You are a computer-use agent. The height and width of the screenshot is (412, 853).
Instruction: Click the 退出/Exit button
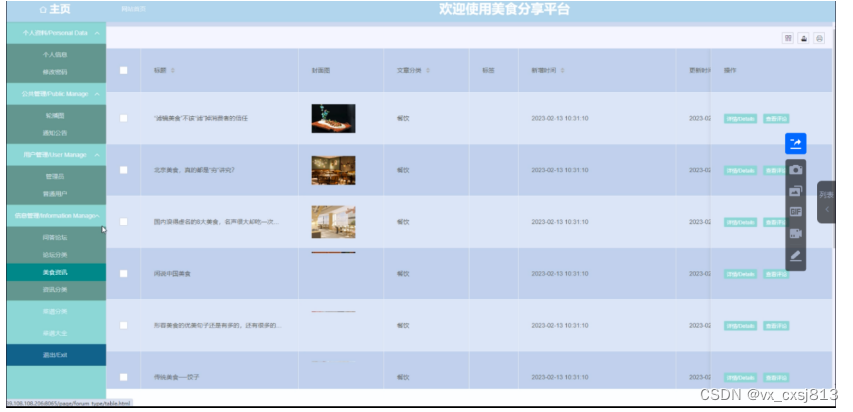click(x=57, y=355)
